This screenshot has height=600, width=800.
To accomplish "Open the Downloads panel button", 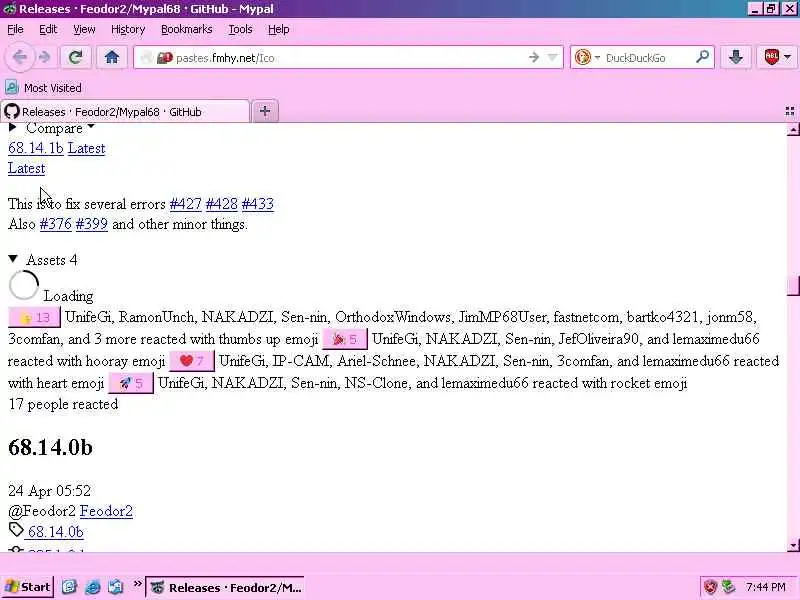I will point(736,57).
